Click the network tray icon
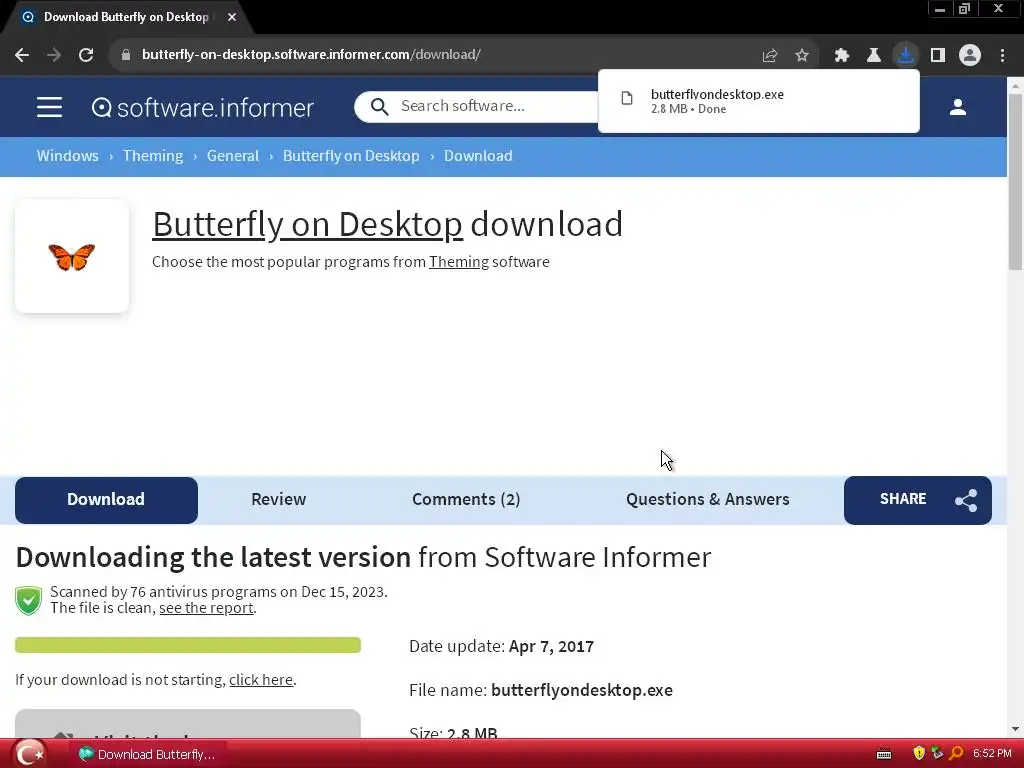Viewport: 1024px width, 768px height. (938, 754)
